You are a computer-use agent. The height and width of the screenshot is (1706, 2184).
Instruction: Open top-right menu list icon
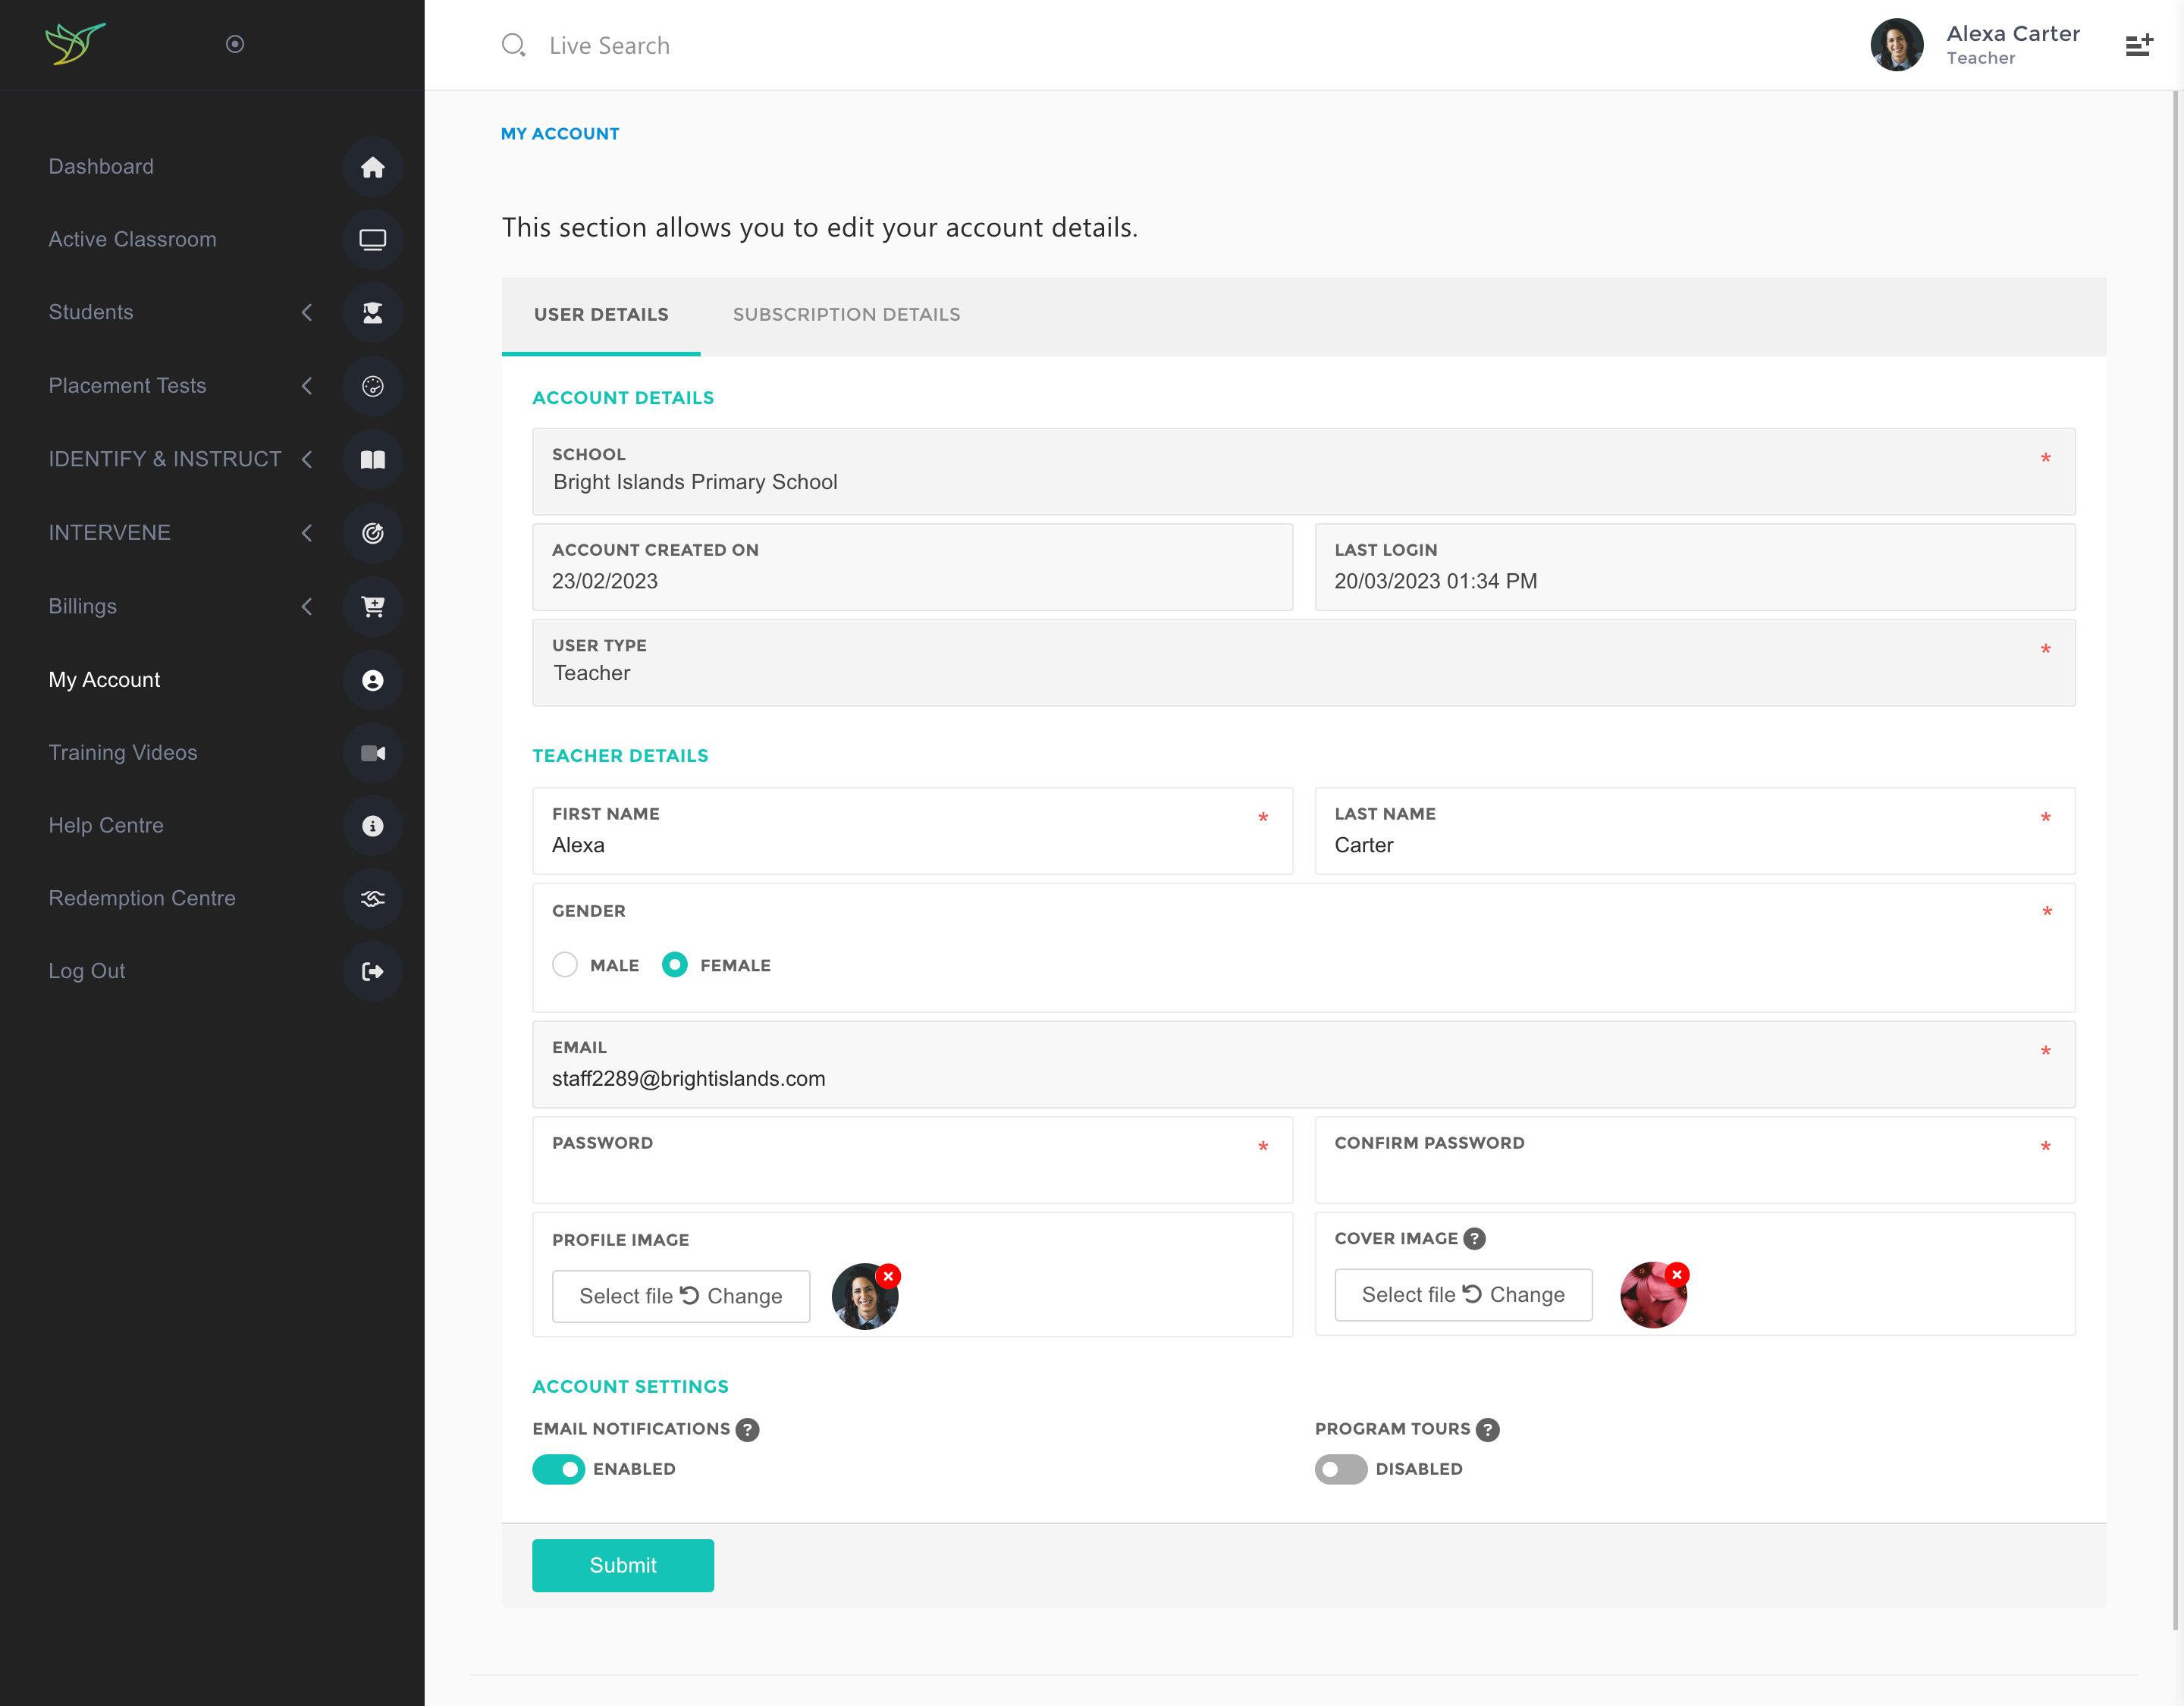[x=2138, y=45]
